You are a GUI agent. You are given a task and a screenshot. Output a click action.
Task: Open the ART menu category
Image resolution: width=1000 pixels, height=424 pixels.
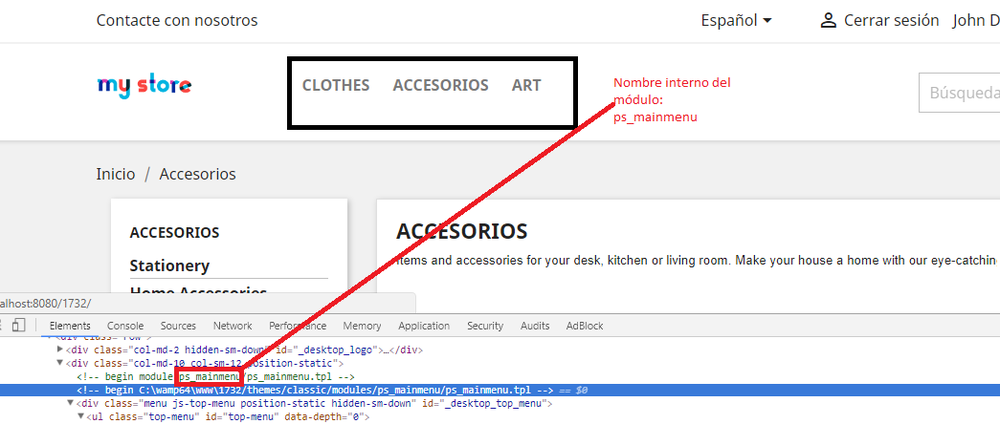pyautogui.click(x=526, y=85)
